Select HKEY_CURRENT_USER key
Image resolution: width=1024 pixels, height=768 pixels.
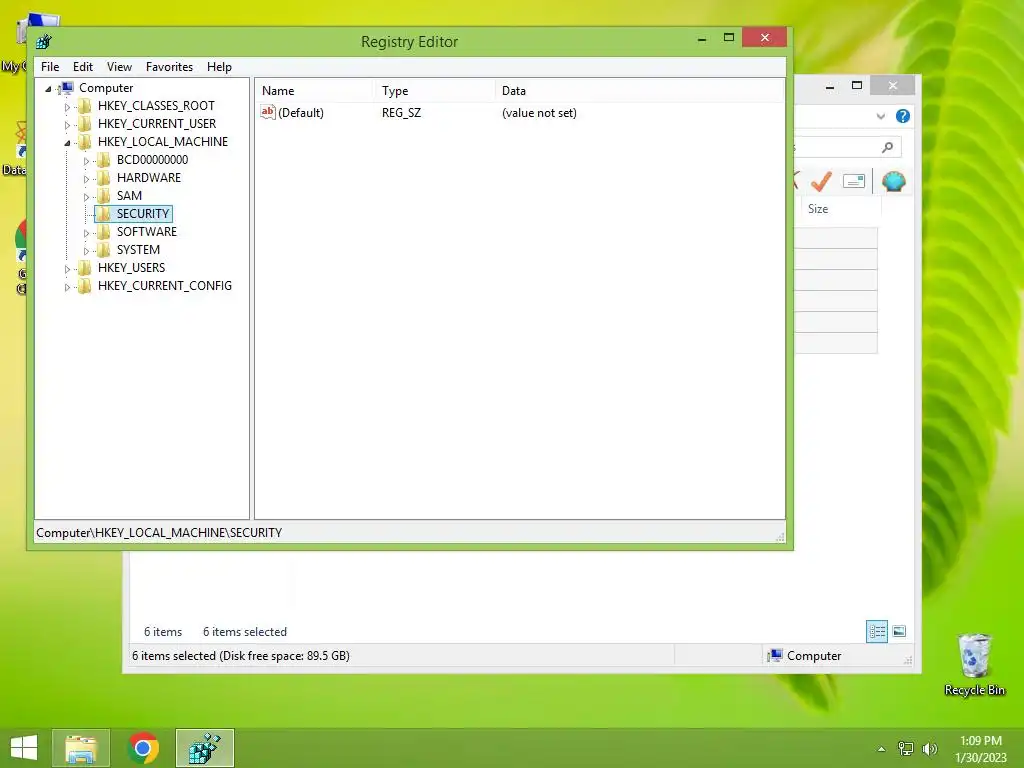[x=157, y=123]
